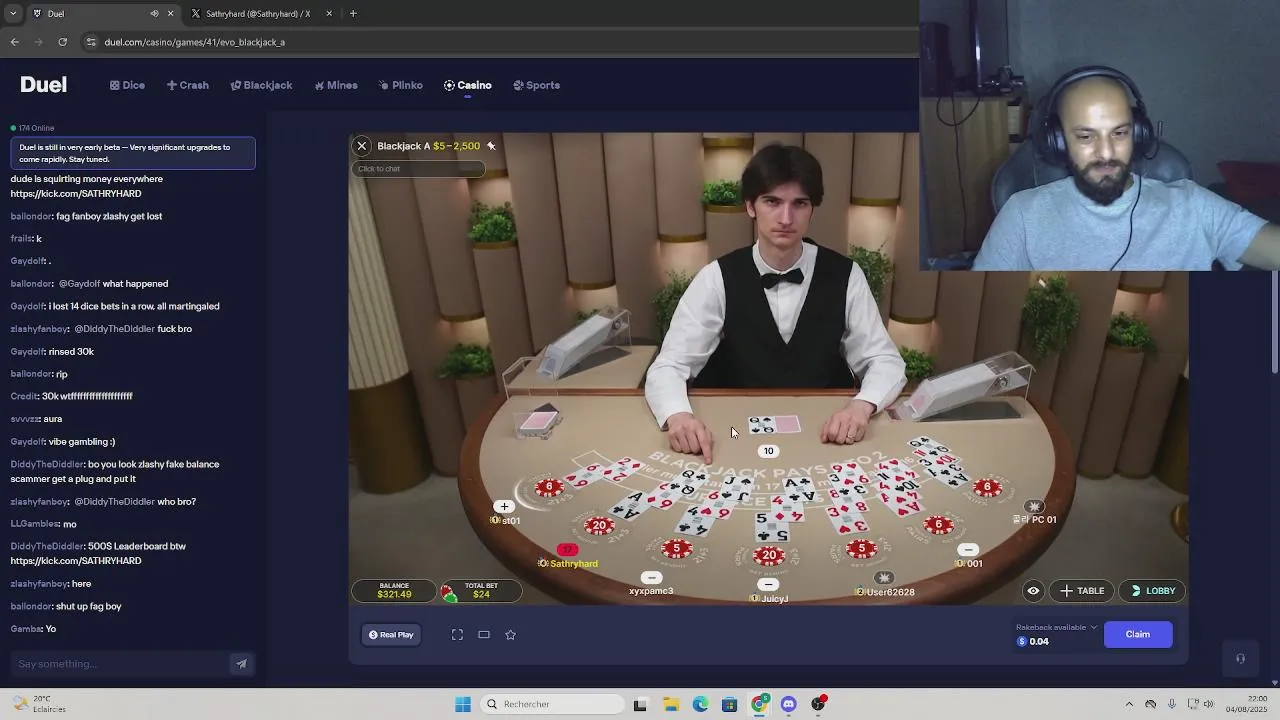1280x720 pixels.
Task: Open the Windows Start menu
Action: (x=463, y=704)
